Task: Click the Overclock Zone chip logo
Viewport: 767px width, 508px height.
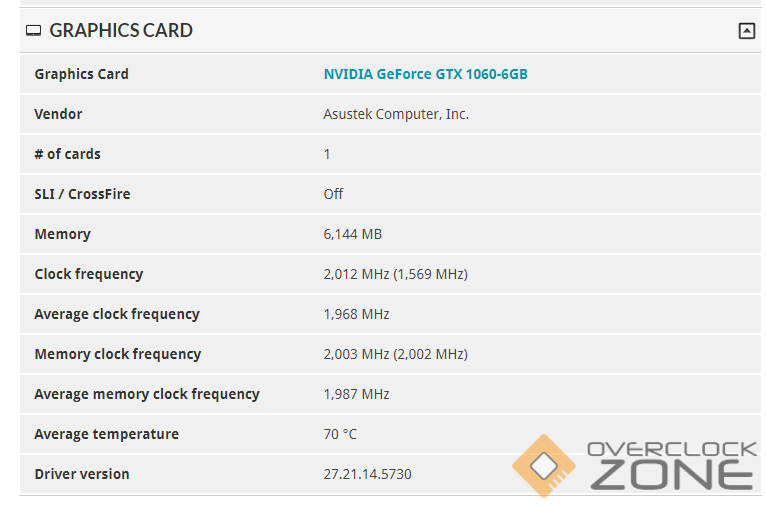Action: tap(545, 466)
